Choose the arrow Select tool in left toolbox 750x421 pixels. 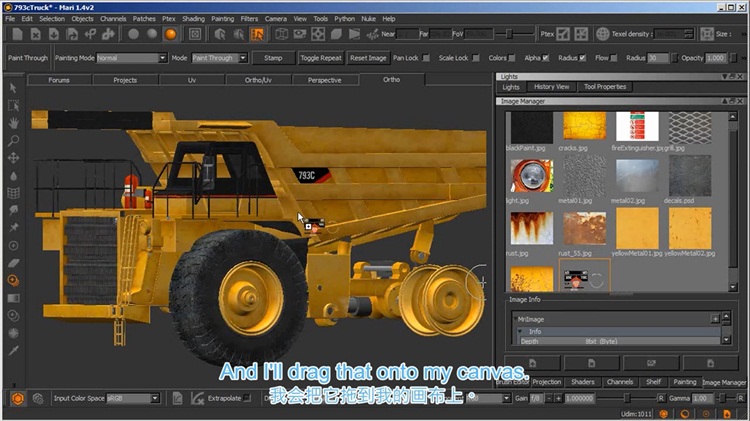coord(13,88)
